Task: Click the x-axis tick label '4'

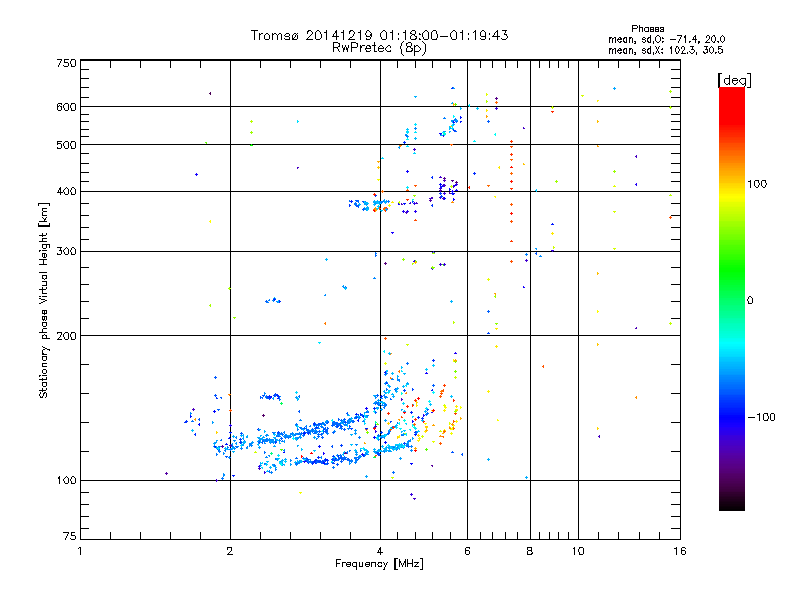Action: tap(380, 551)
